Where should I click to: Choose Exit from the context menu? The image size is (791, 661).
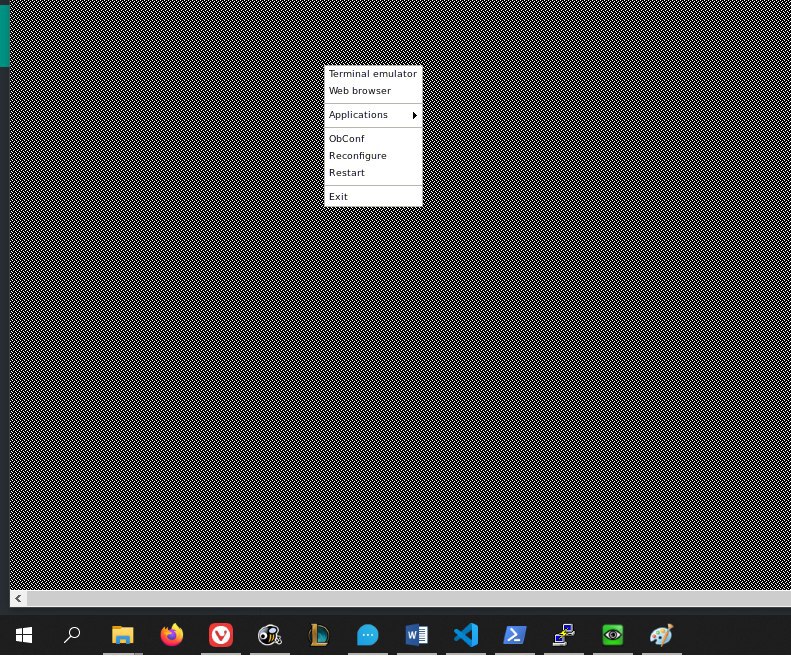click(373, 197)
